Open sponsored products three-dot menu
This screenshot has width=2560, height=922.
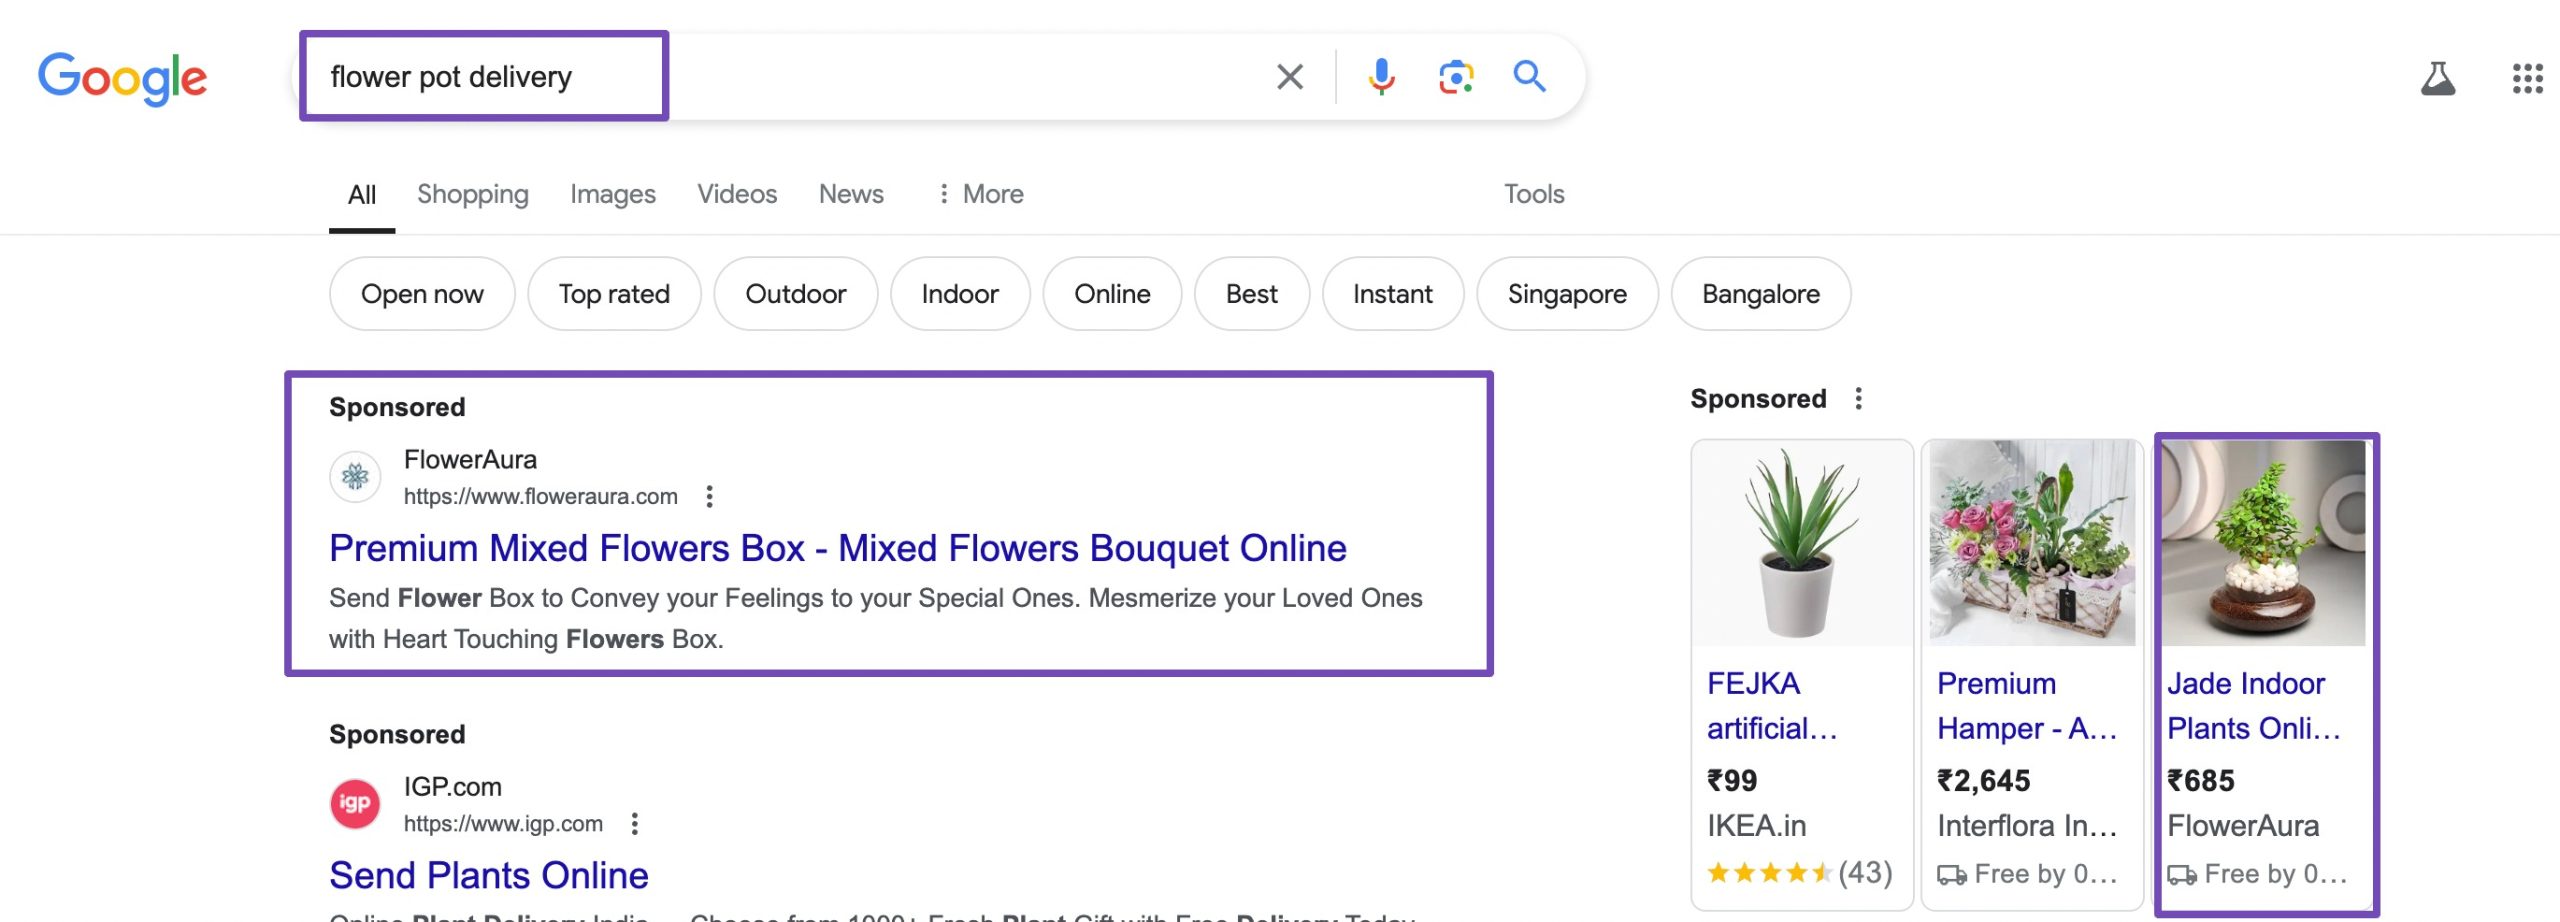[x=1858, y=399]
